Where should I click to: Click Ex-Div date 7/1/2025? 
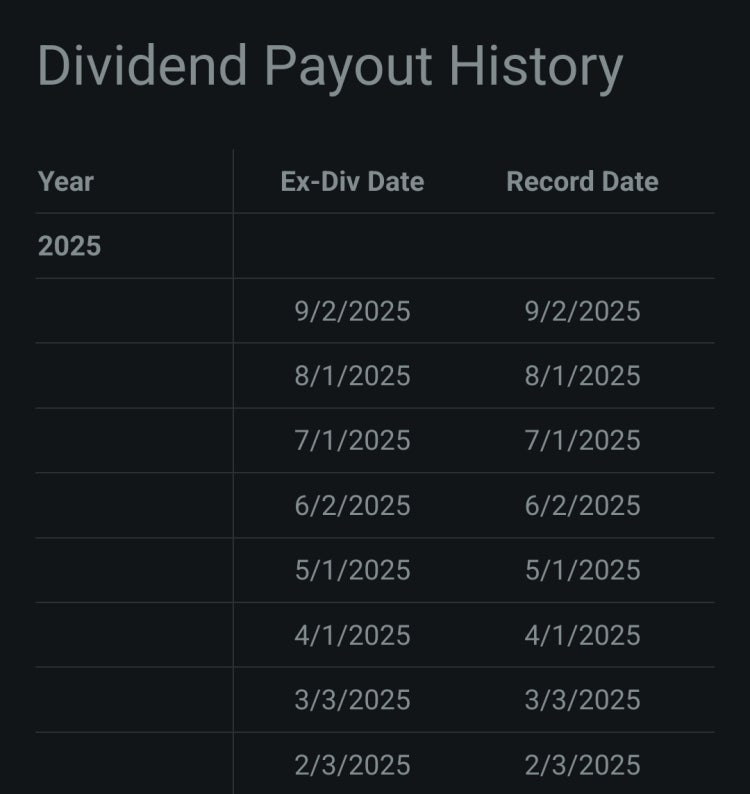coord(352,441)
